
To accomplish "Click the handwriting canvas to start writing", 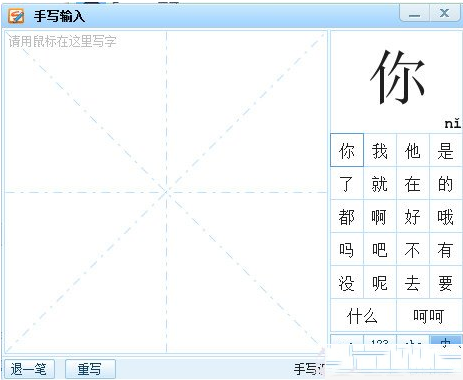I will pyautogui.click(x=166, y=192).
